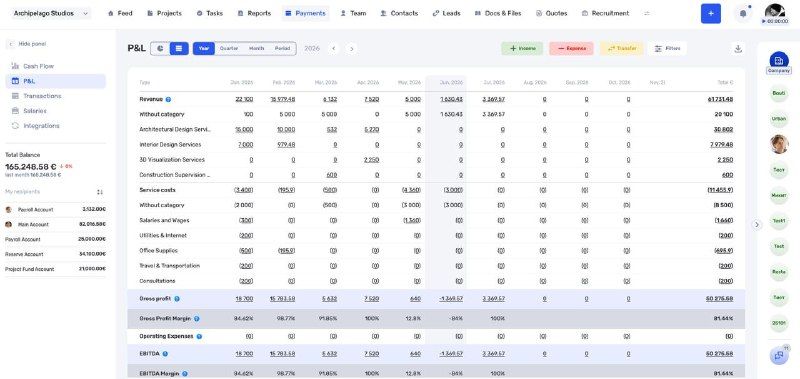Open the Feed page in top navigation

(120, 13)
